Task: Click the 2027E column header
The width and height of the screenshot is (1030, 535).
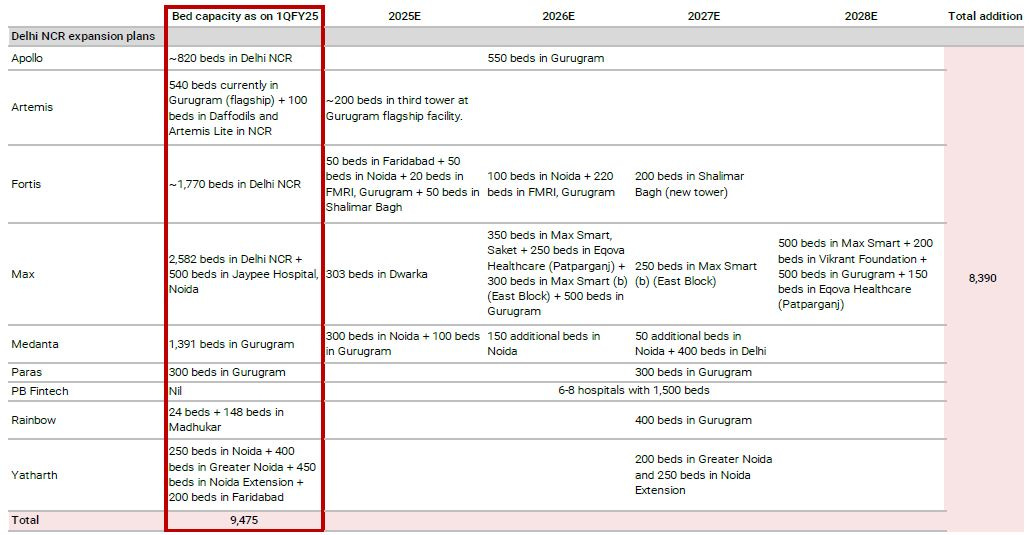Action: tap(704, 16)
